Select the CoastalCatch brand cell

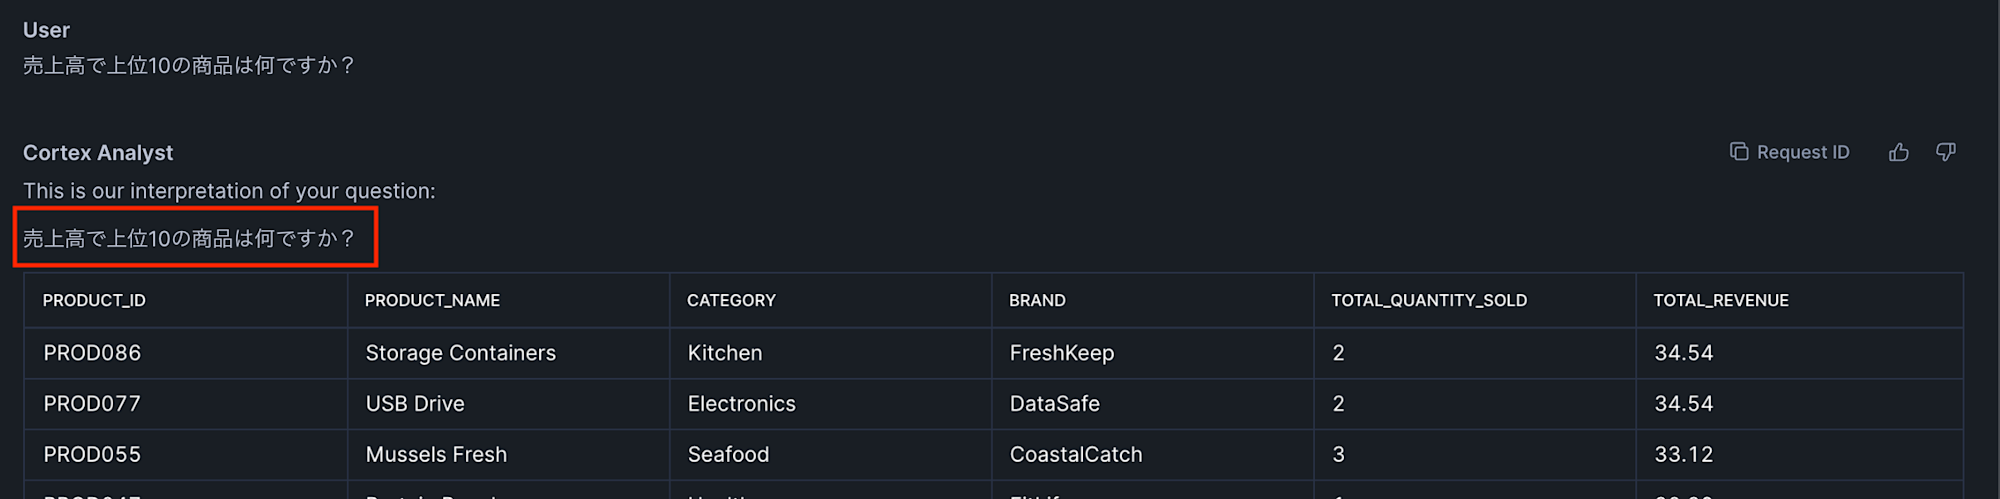(x=1152, y=455)
